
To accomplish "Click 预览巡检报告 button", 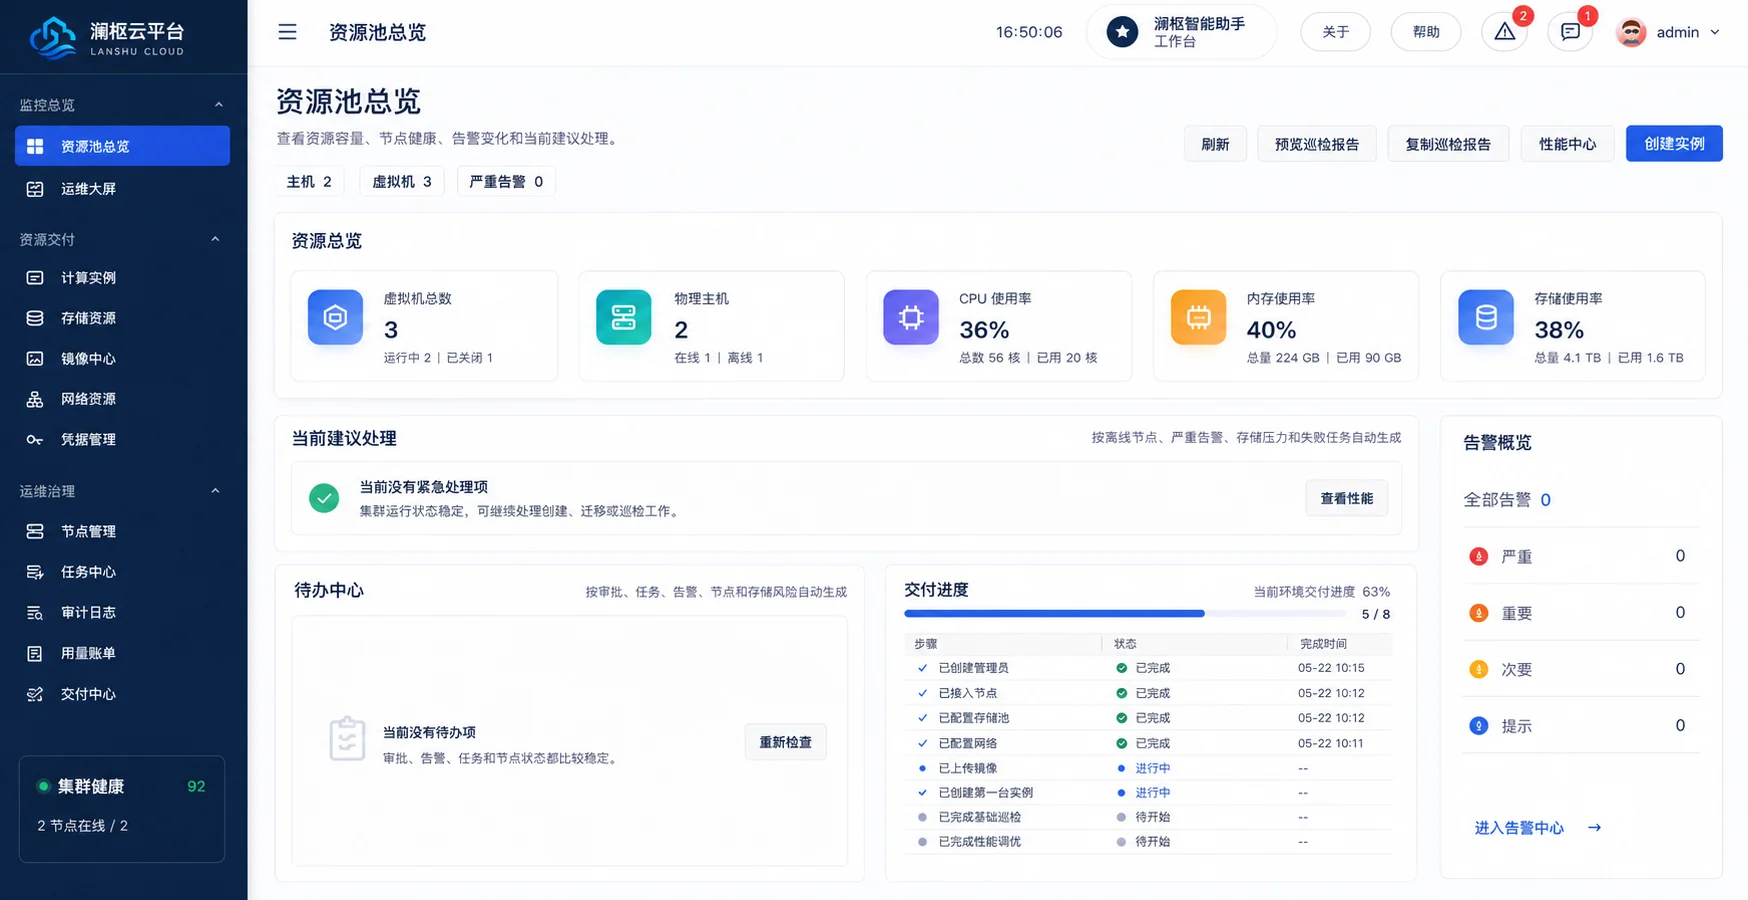I will pyautogui.click(x=1316, y=144).
